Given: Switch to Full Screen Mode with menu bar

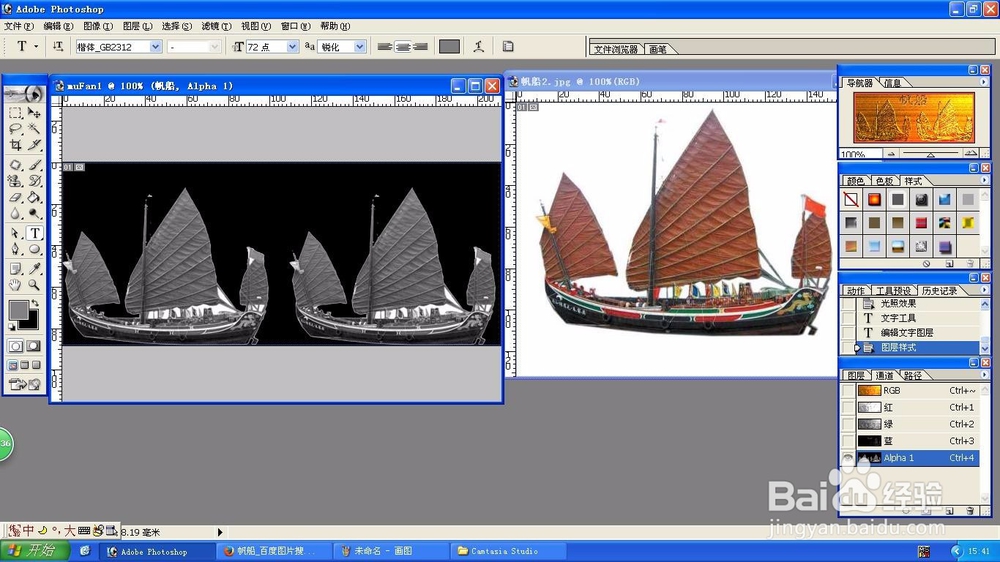Looking at the screenshot, I should pos(25,365).
